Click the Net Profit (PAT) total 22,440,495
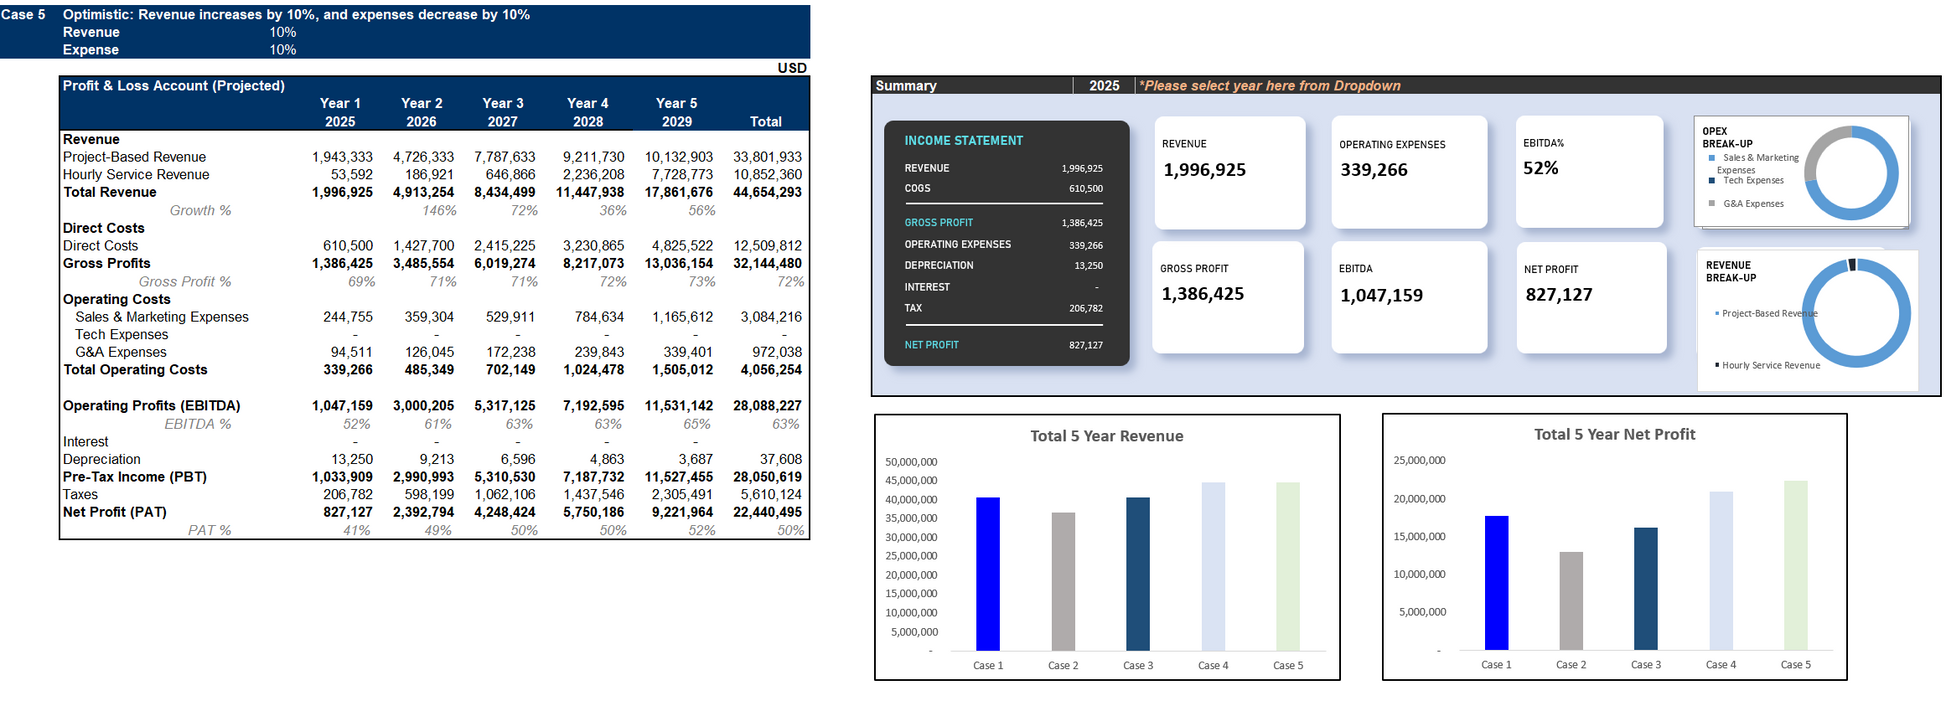Screen dimensions: 1946x706 [767, 512]
